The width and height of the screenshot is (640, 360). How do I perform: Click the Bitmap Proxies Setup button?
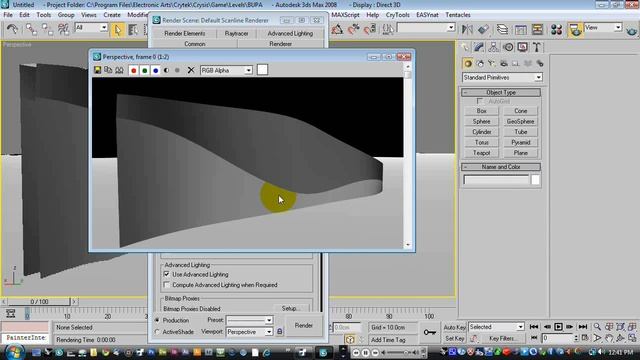click(290, 309)
